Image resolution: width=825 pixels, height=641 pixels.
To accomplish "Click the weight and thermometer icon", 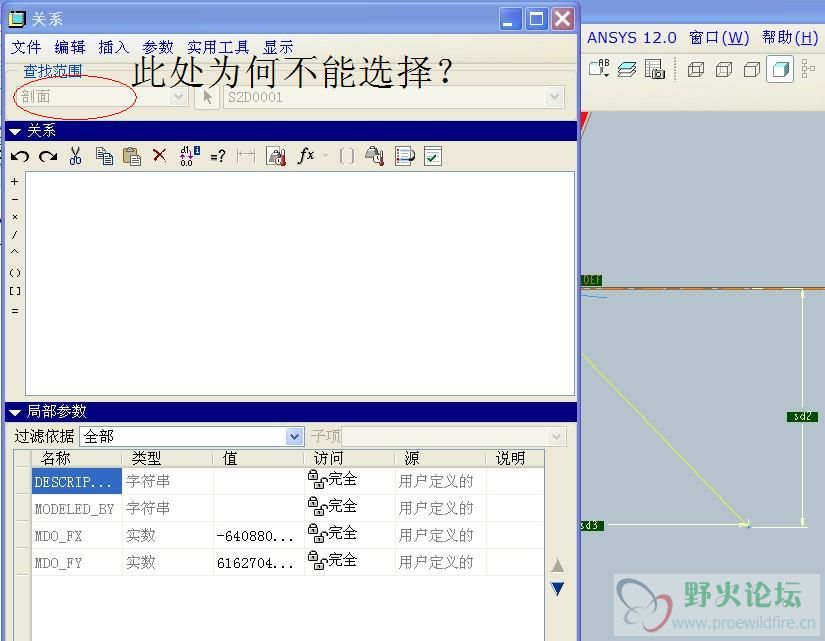I will (x=276, y=156).
